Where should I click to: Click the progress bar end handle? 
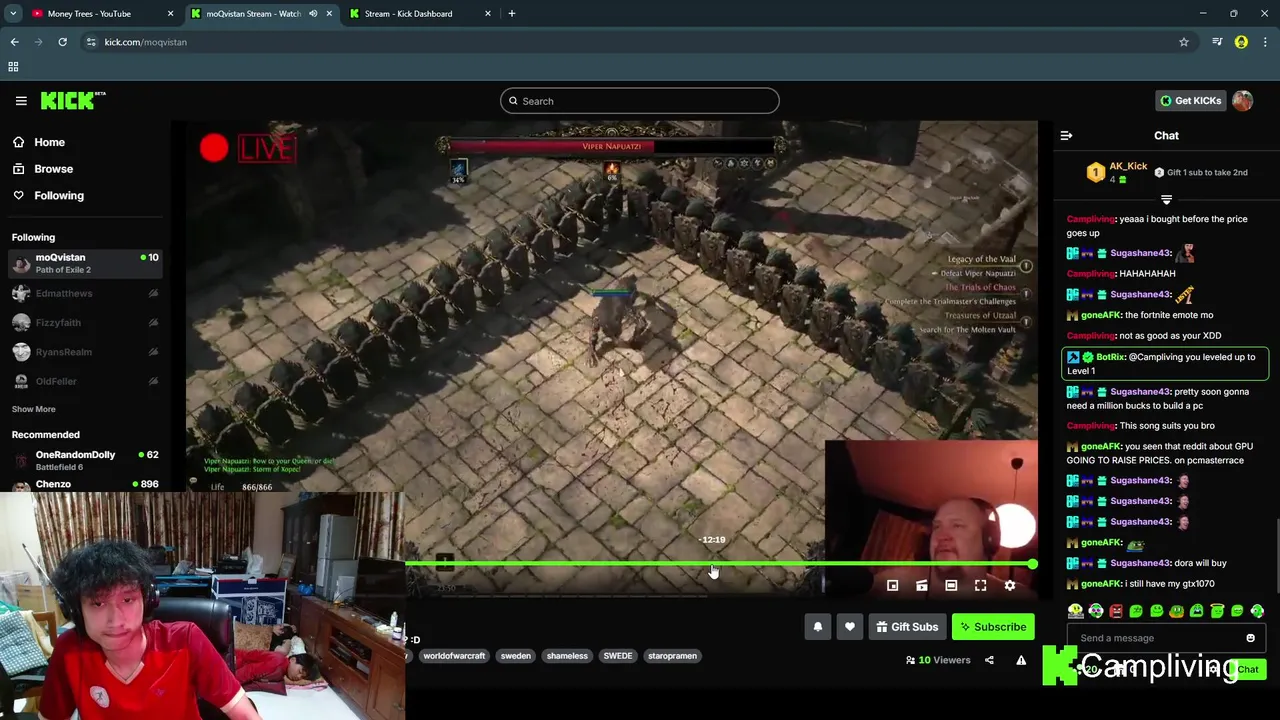coord(1032,565)
